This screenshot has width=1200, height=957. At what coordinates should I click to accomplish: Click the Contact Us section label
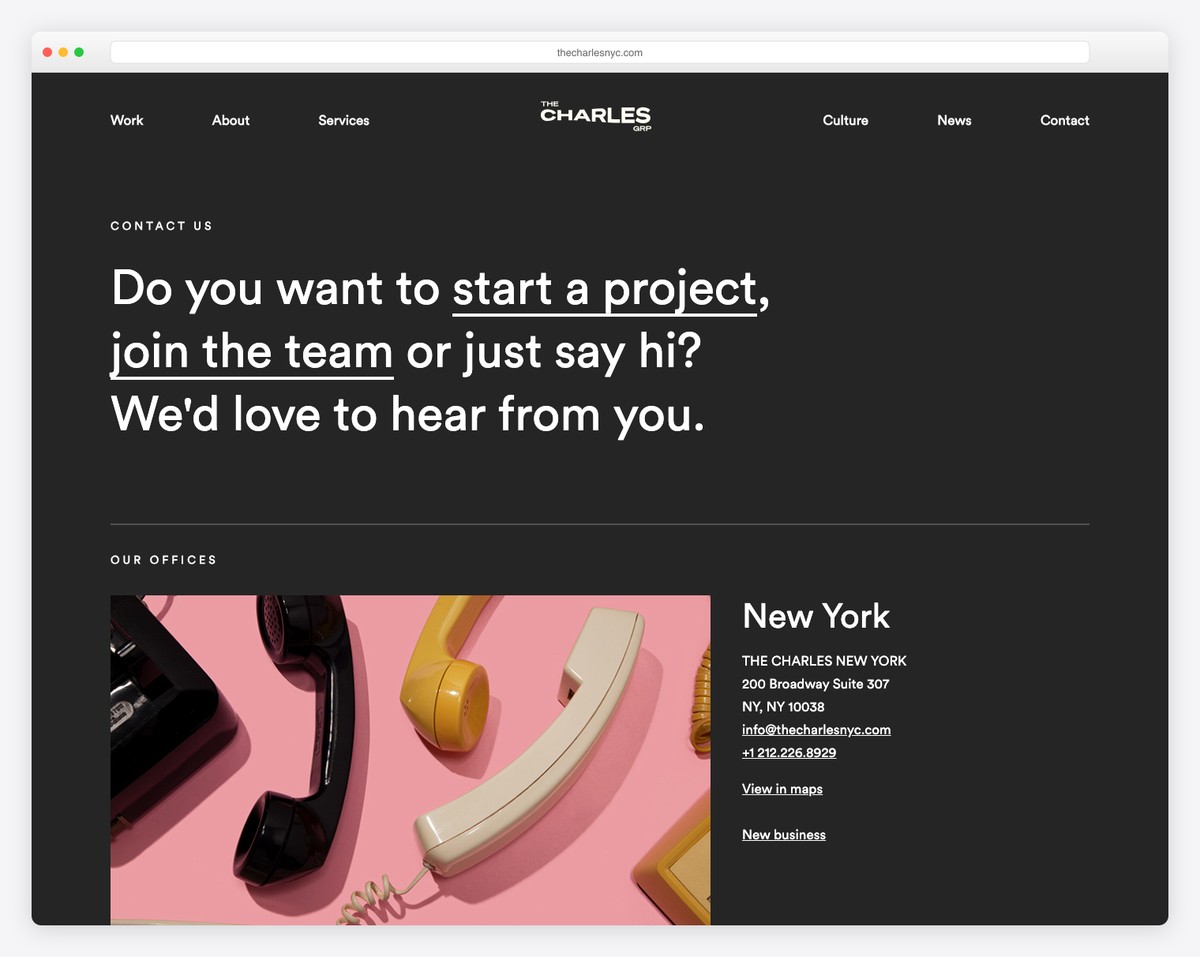[x=162, y=226]
